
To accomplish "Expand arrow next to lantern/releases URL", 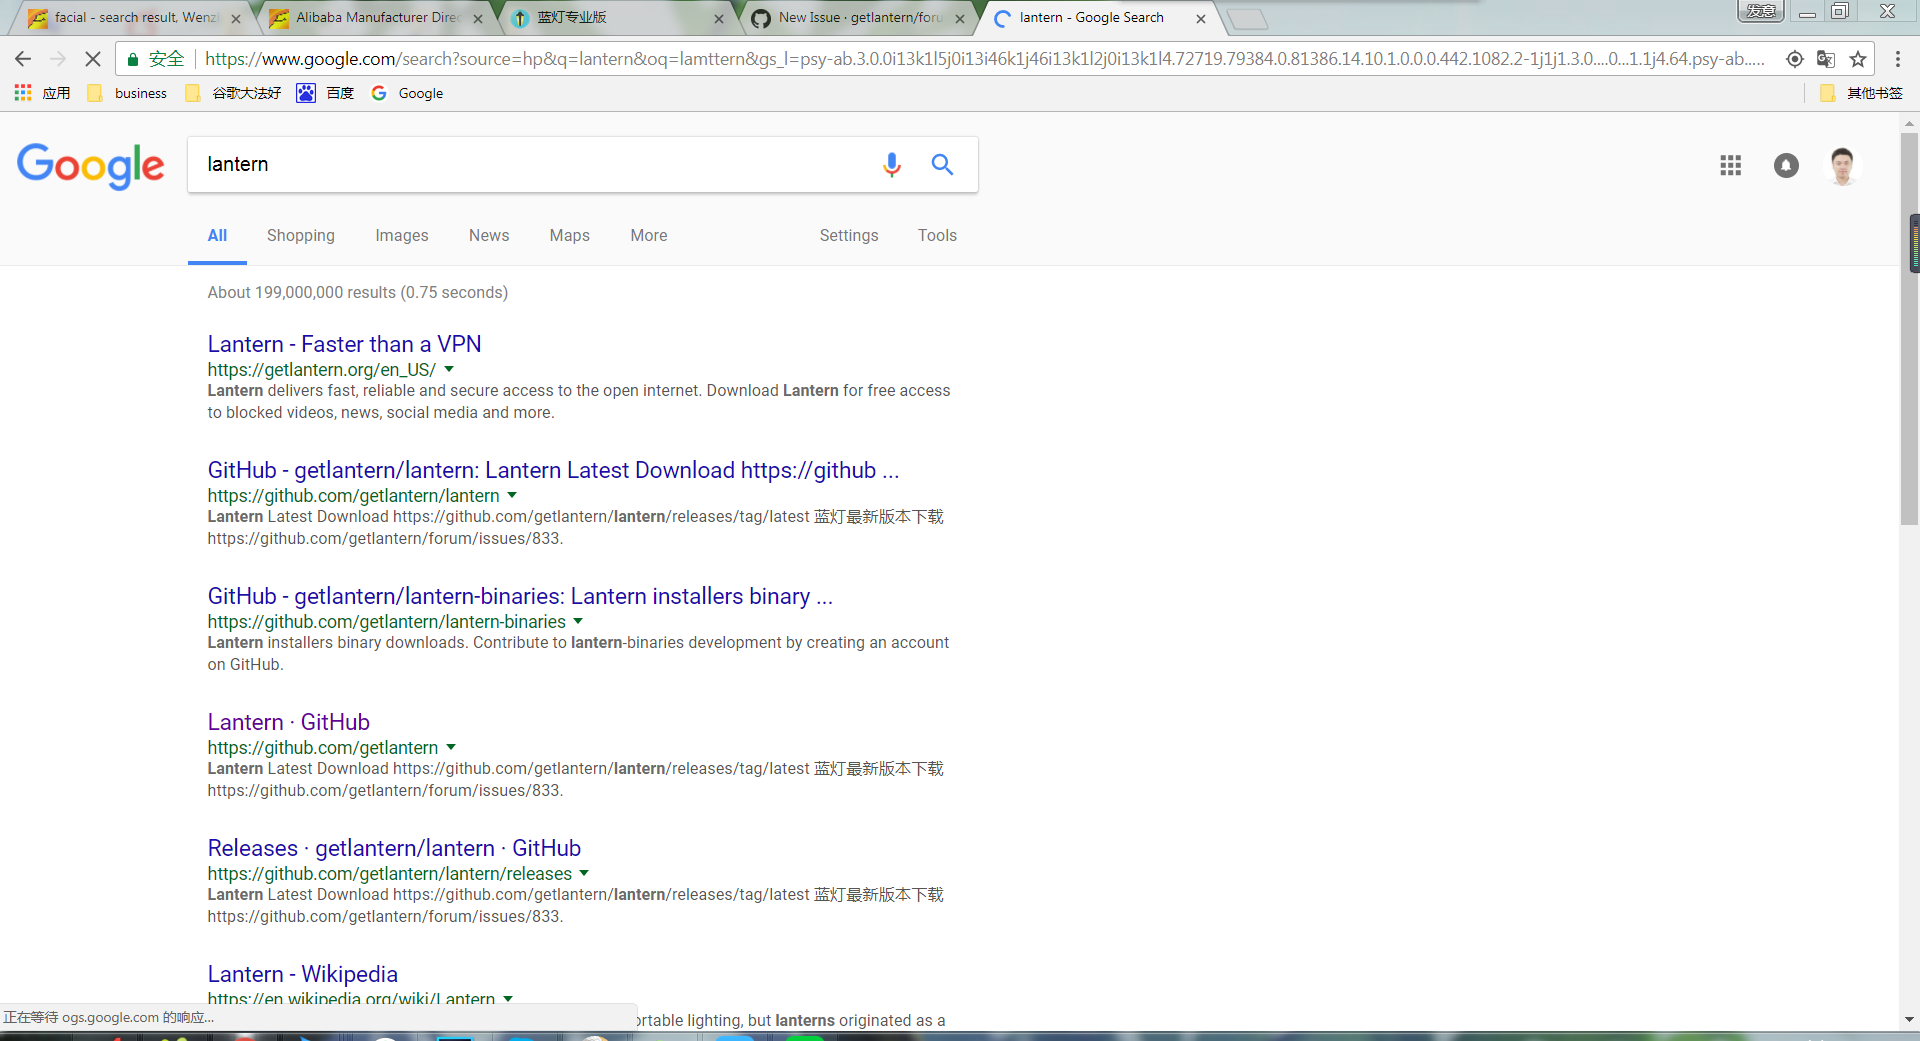I will [x=584, y=874].
